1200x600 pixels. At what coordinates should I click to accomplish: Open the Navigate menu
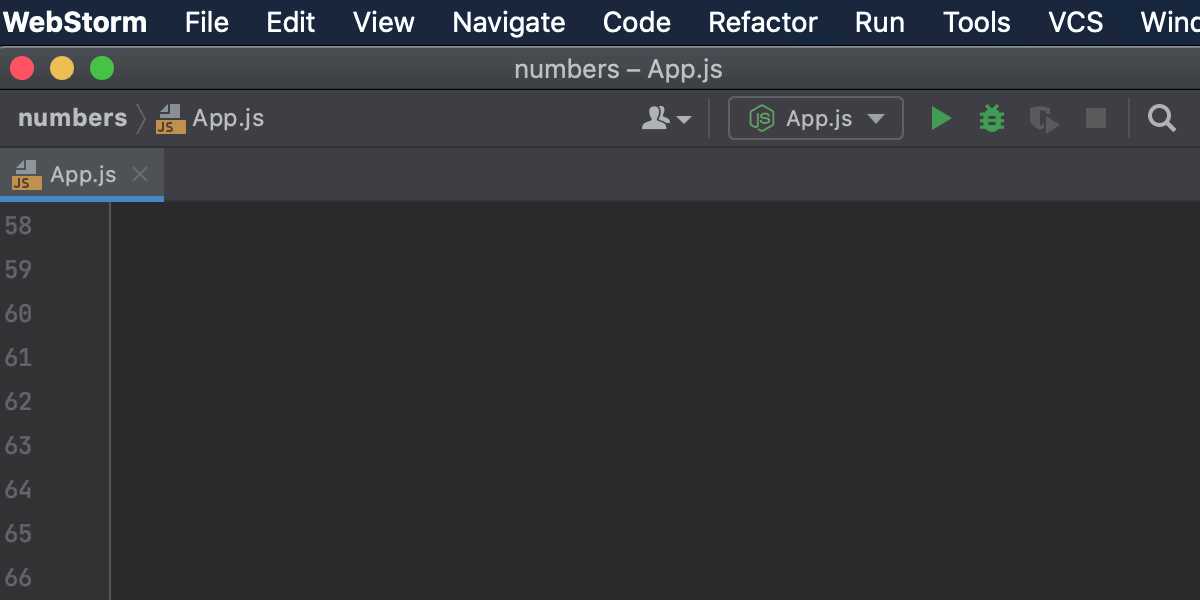coord(508,22)
